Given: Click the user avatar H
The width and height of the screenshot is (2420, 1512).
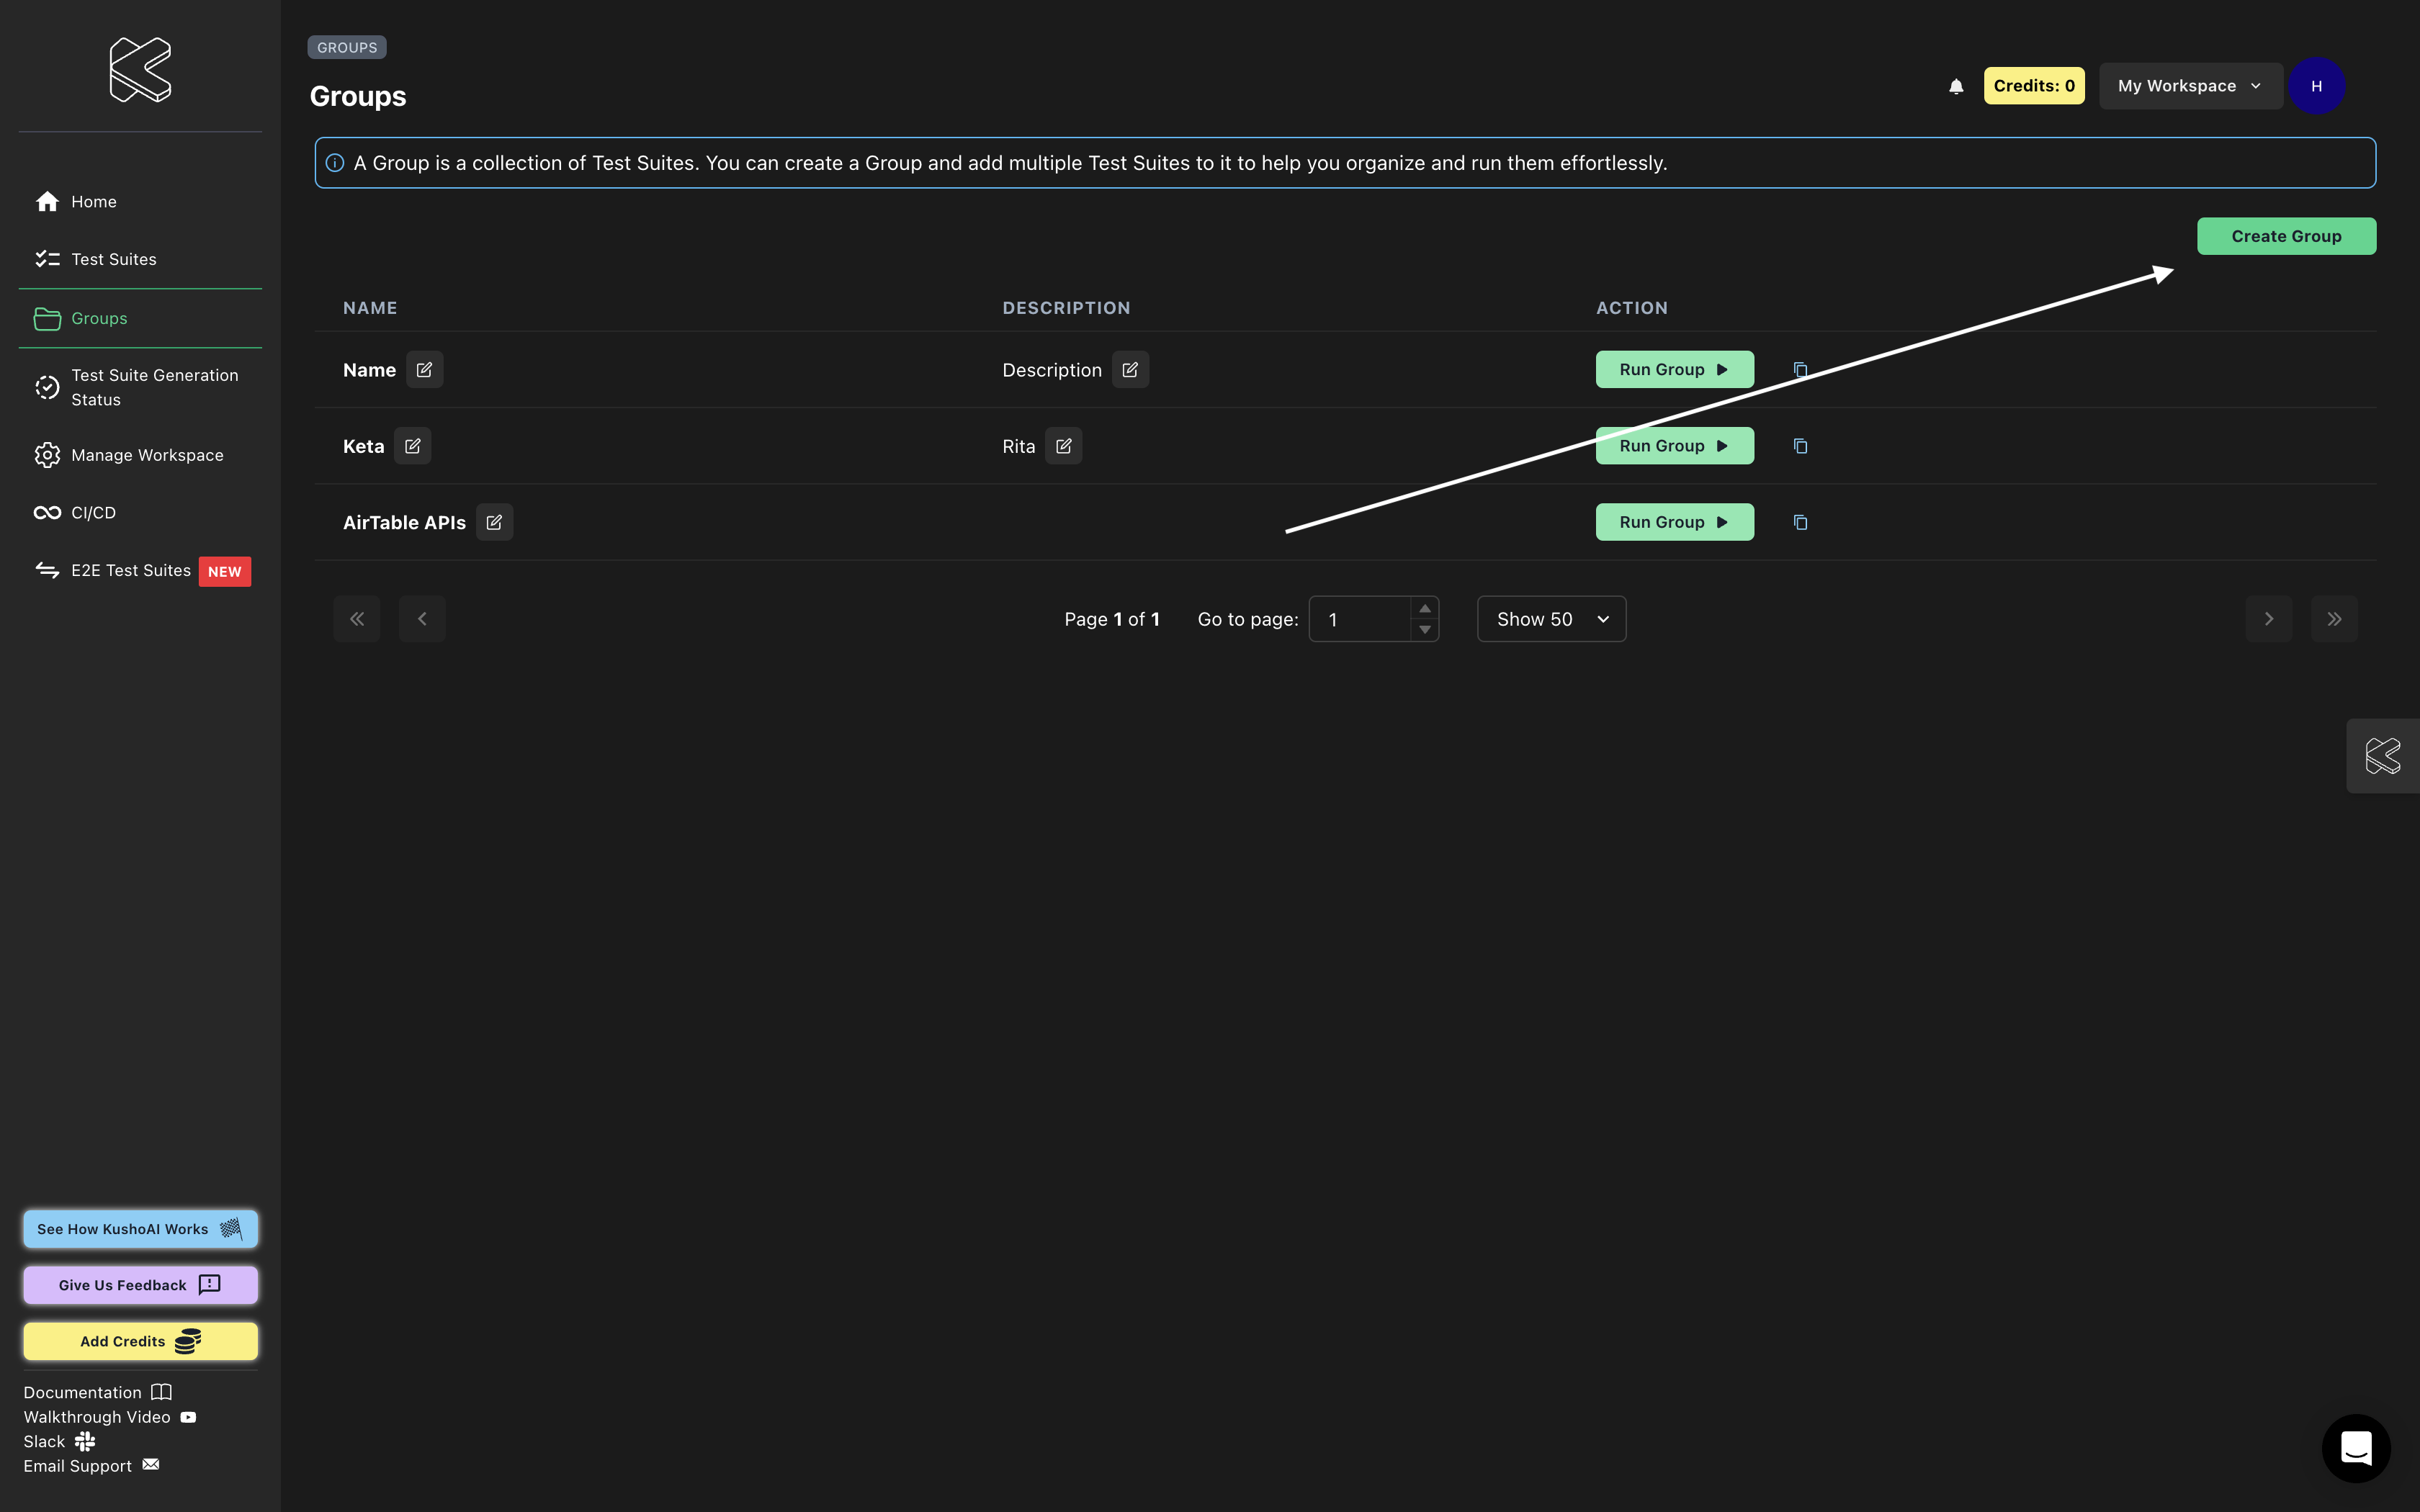Looking at the screenshot, I should pos(2316,86).
